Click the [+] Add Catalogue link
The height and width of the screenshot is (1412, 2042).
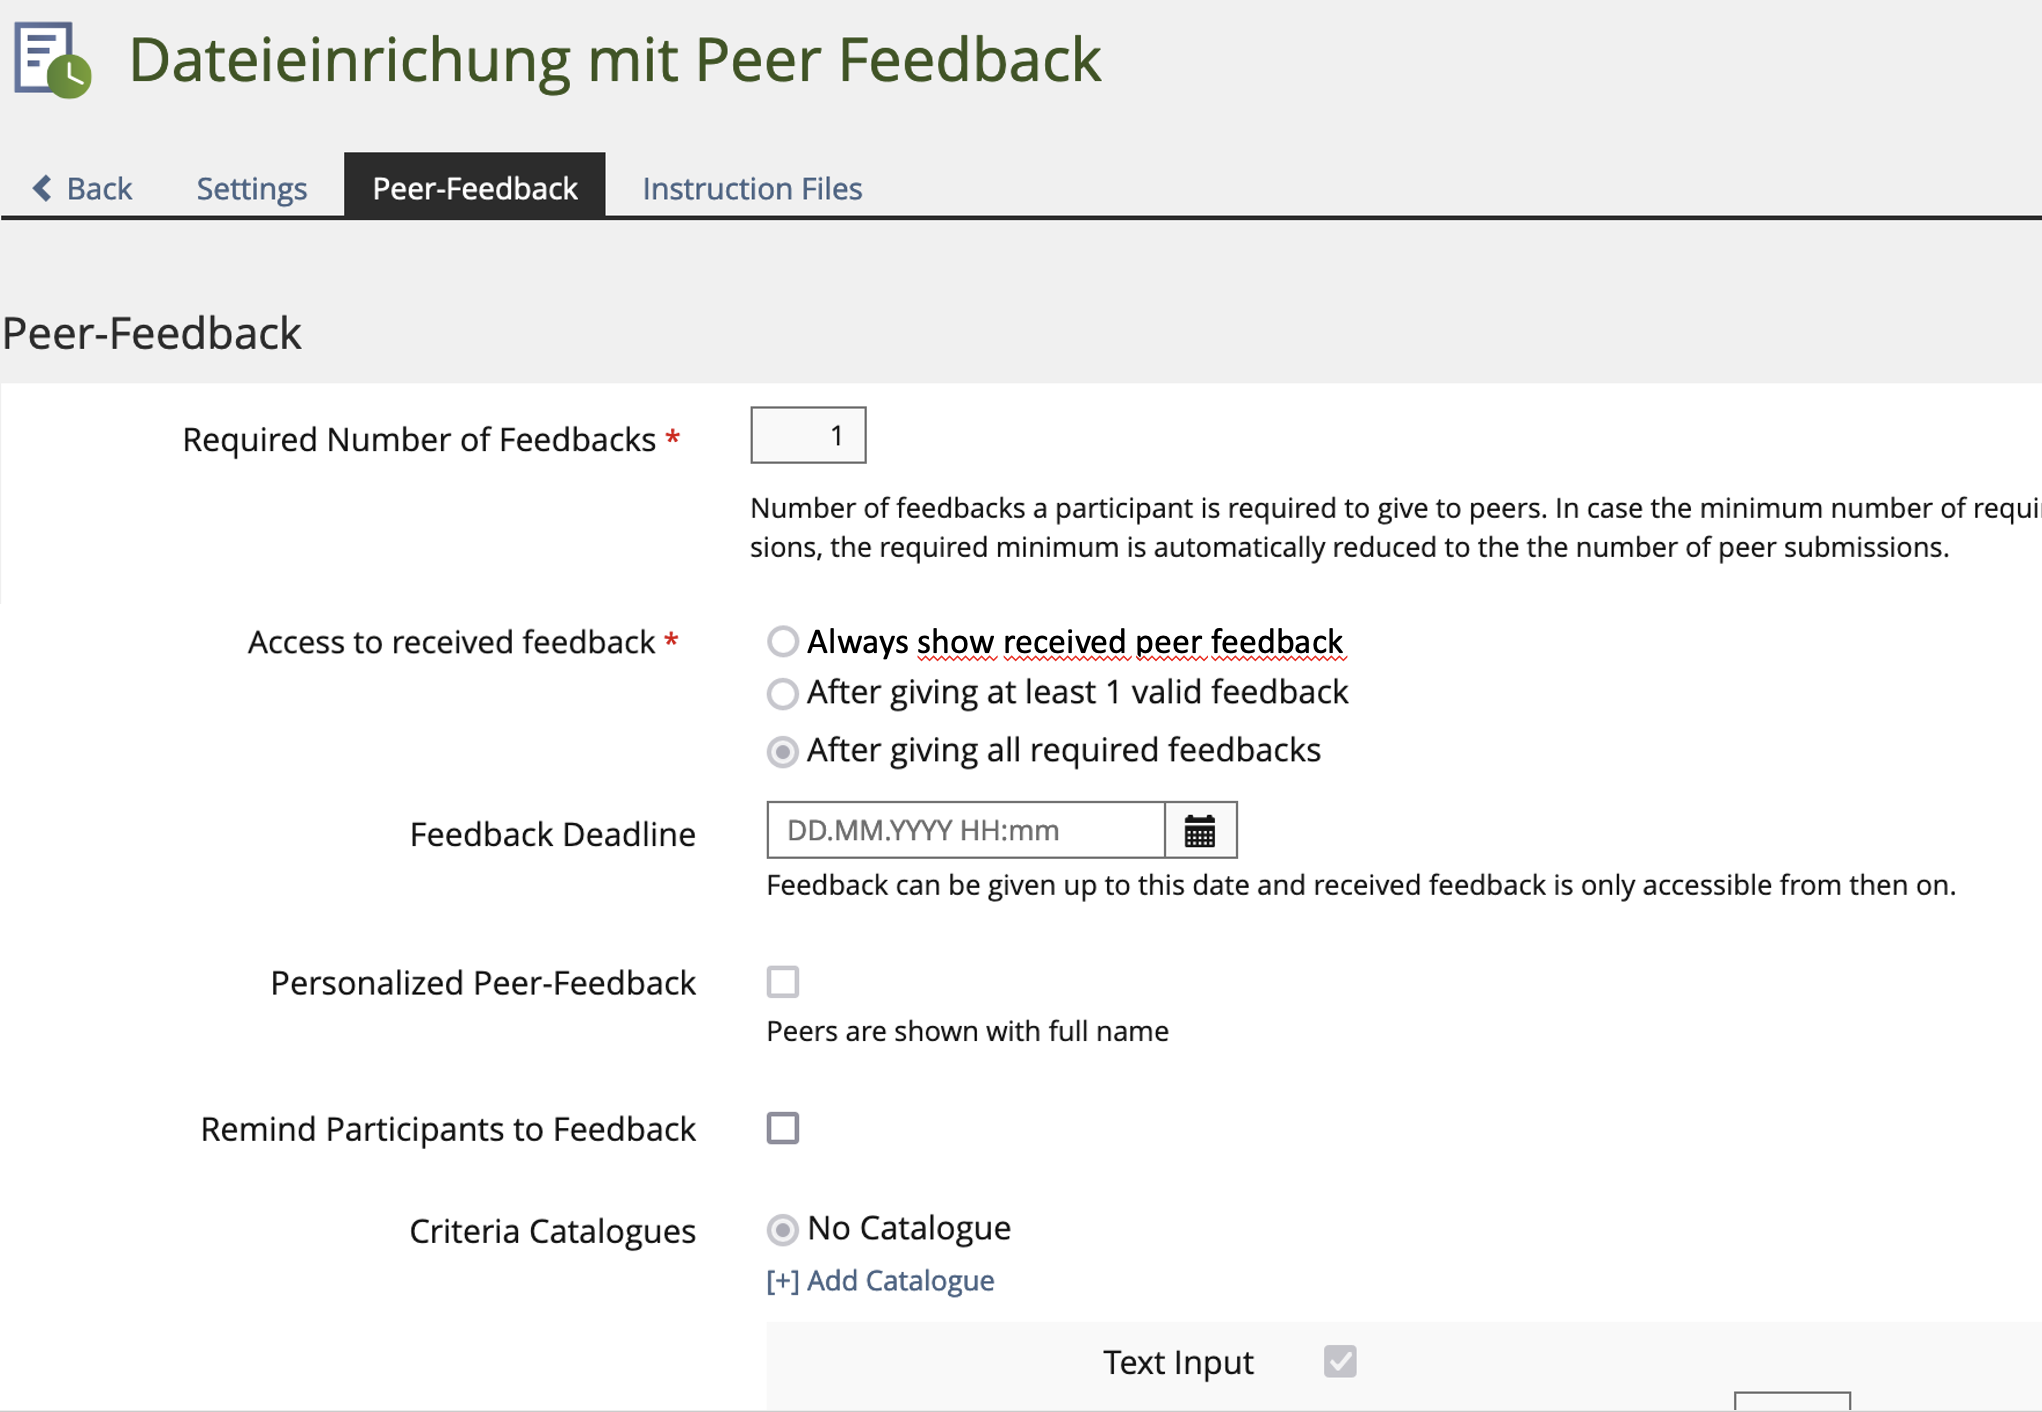tap(880, 1281)
